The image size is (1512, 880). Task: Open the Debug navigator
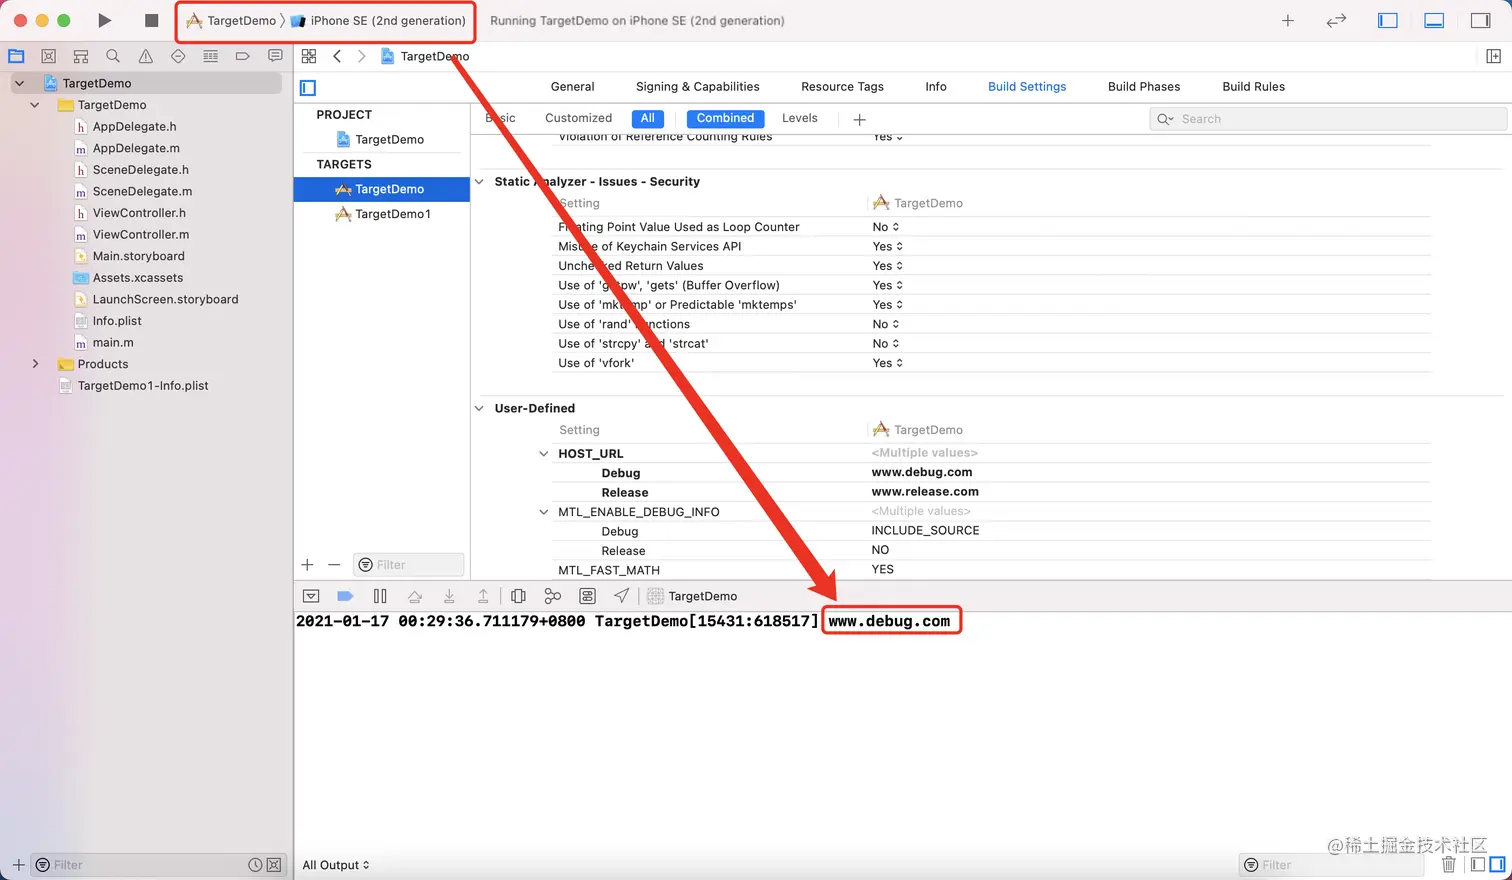click(x=210, y=57)
